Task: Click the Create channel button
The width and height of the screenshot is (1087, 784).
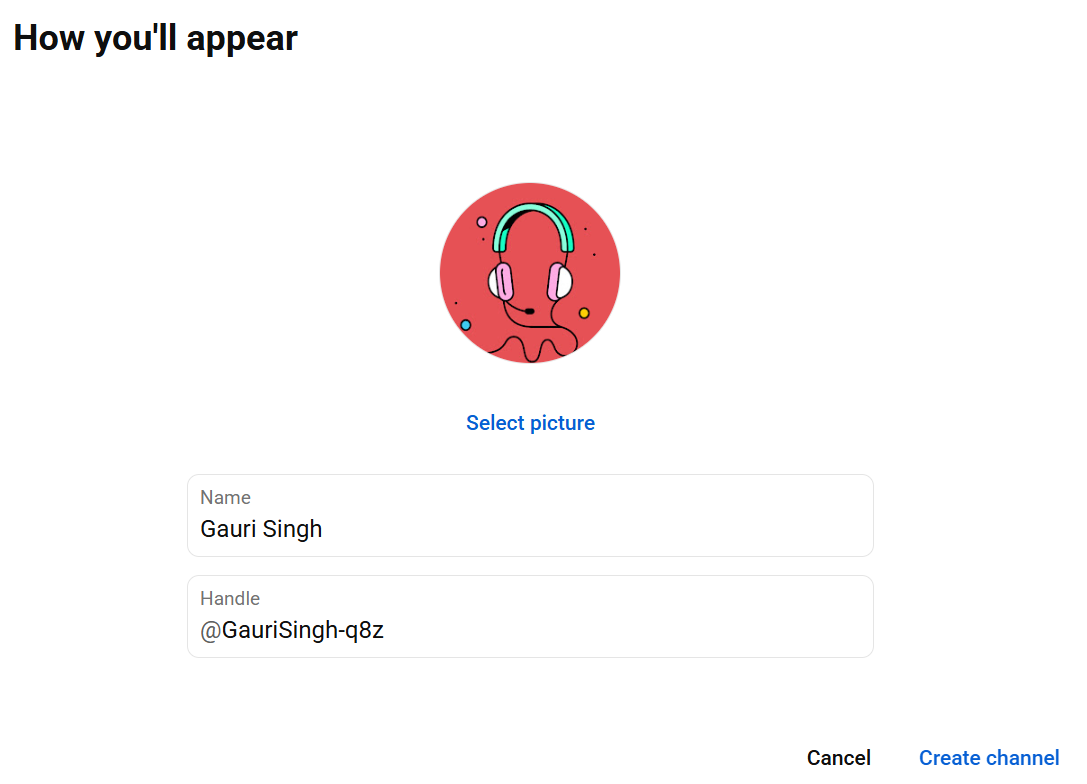Action: (x=989, y=758)
